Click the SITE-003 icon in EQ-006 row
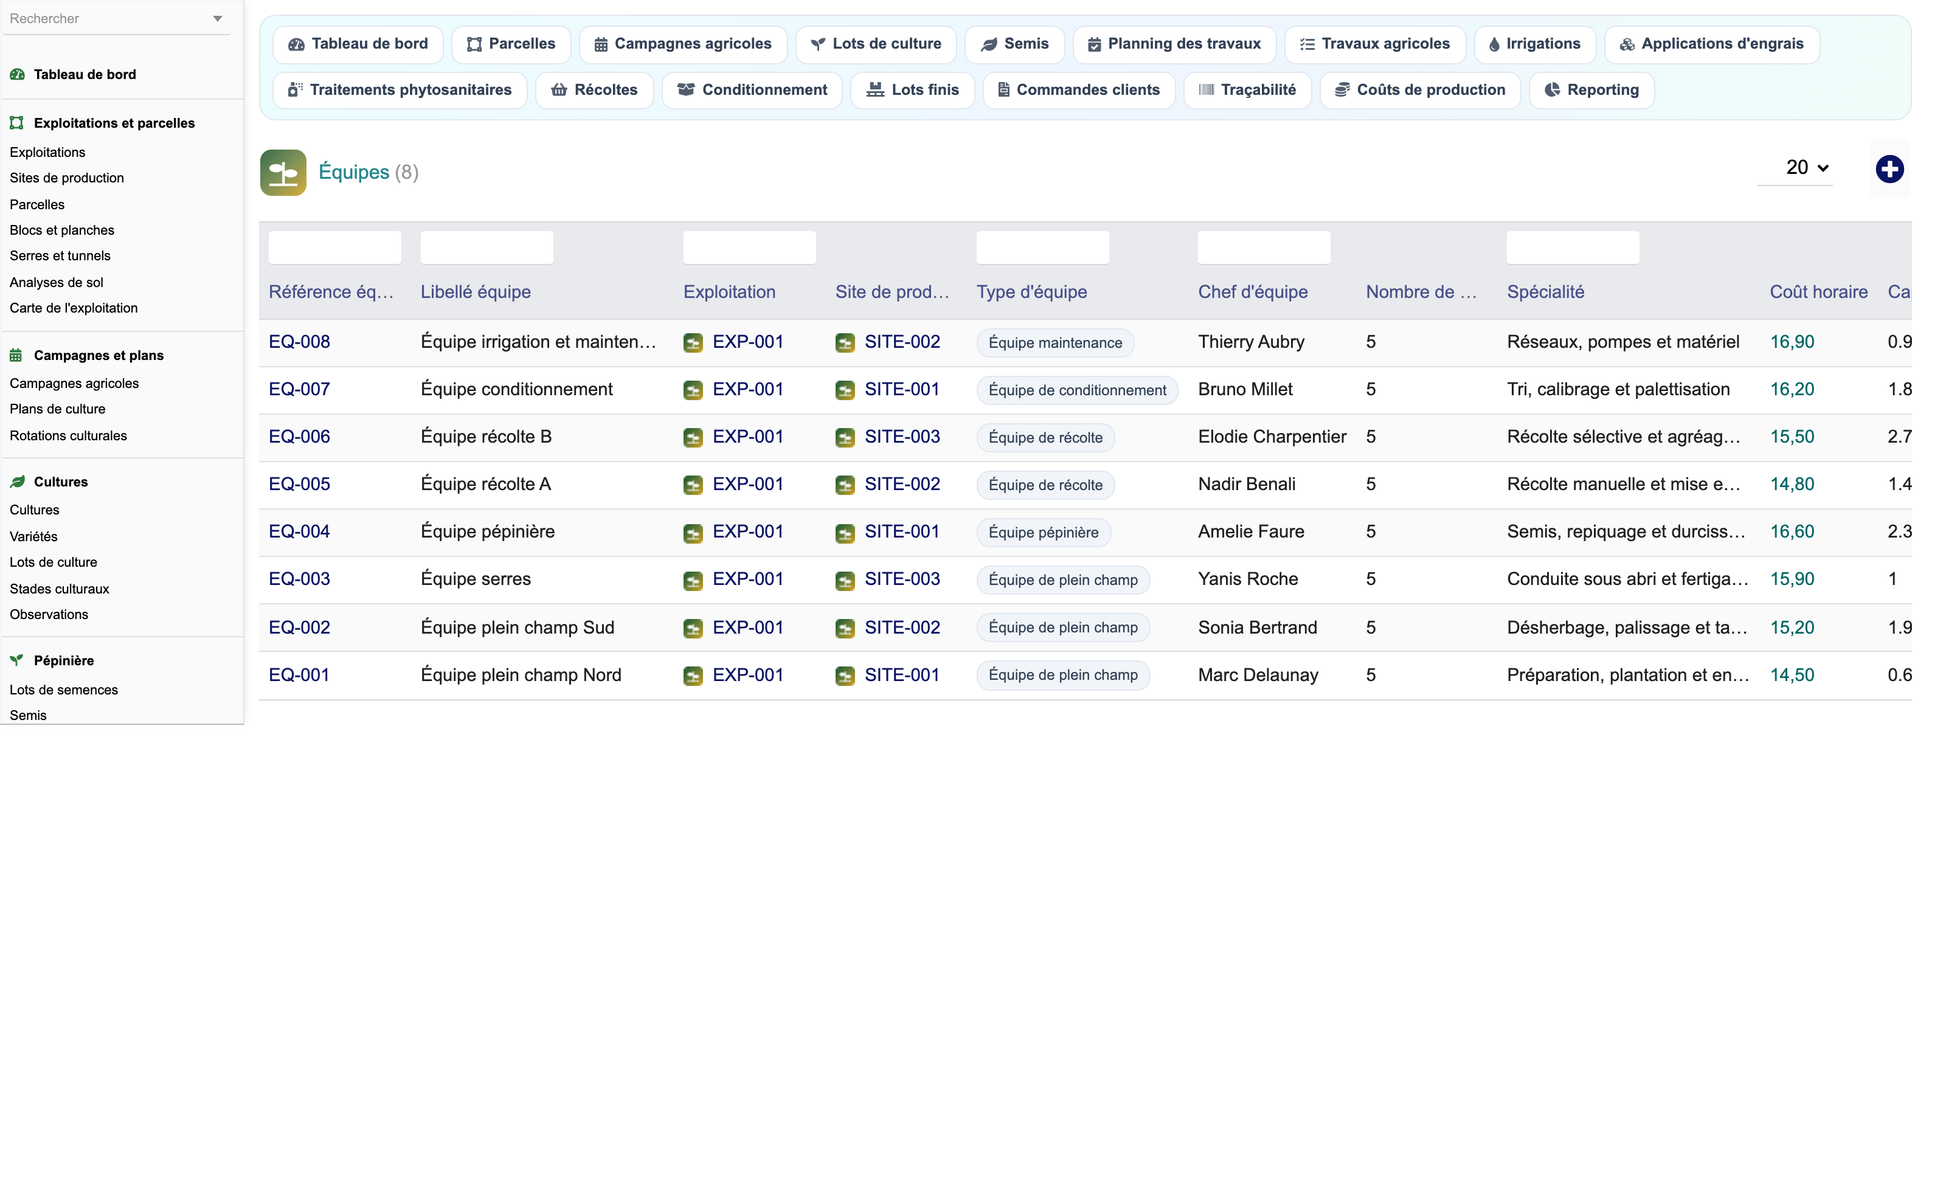The width and height of the screenshot is (1946, 1204). [x=845, y=438]
